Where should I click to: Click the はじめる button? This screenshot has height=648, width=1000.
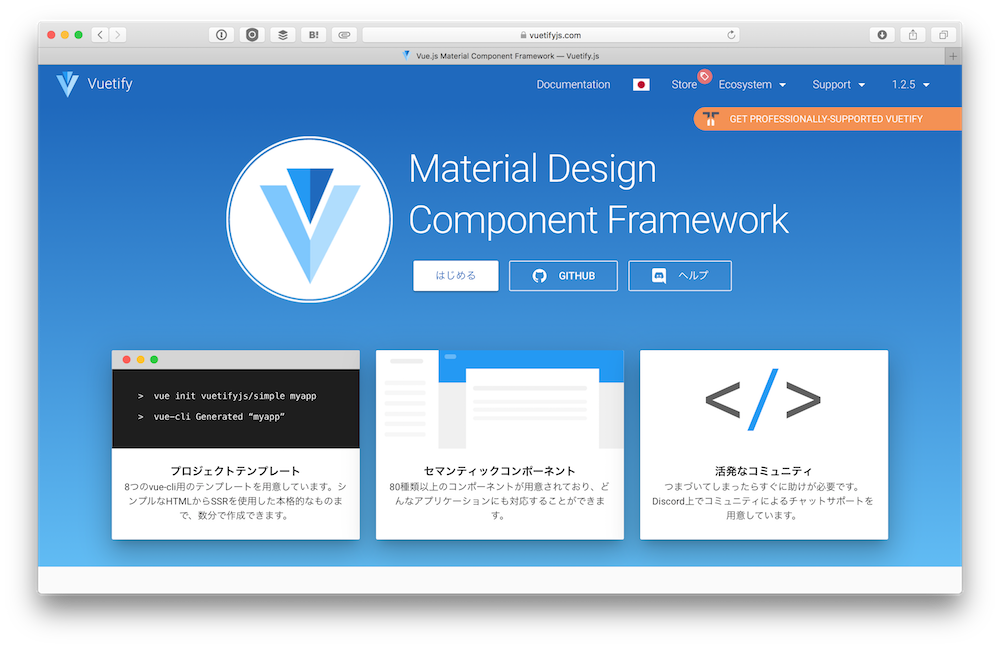(x=455, y=276)
